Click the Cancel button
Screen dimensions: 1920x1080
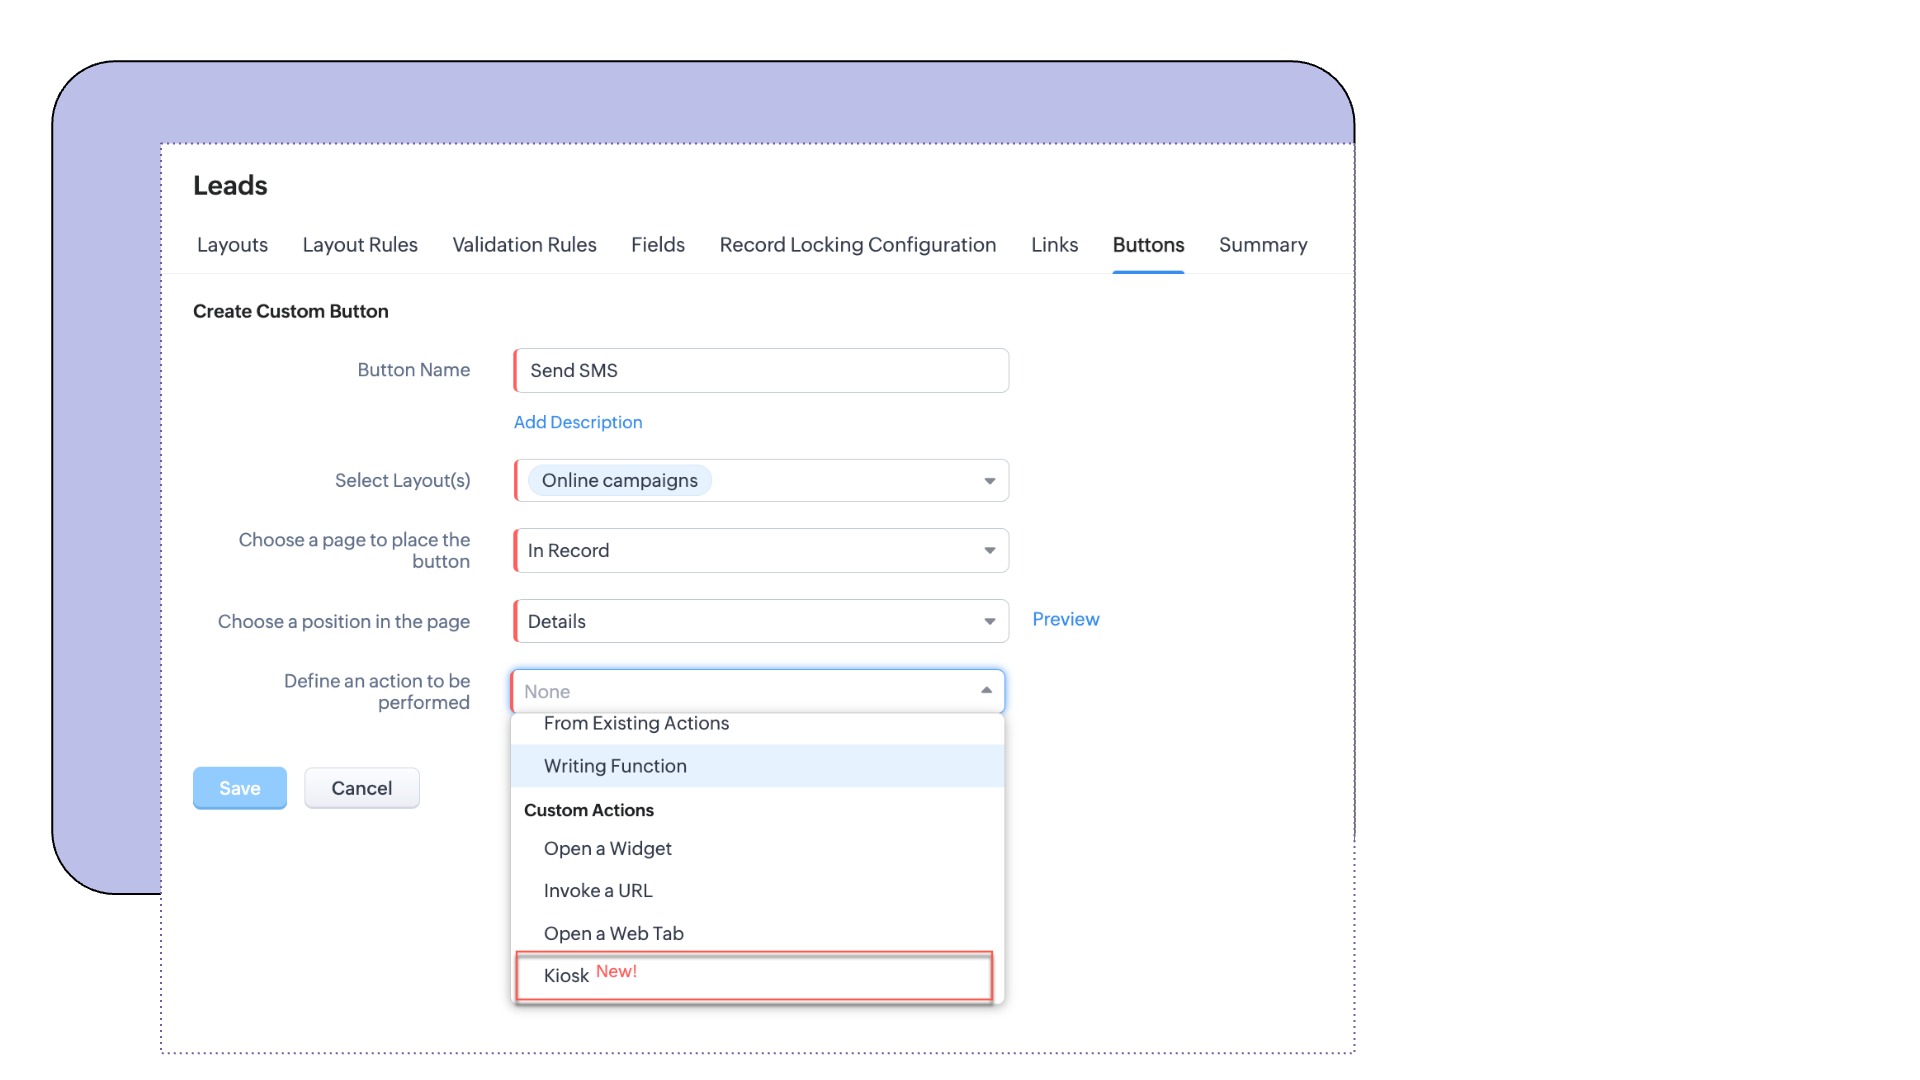click(x=361, y=788)
